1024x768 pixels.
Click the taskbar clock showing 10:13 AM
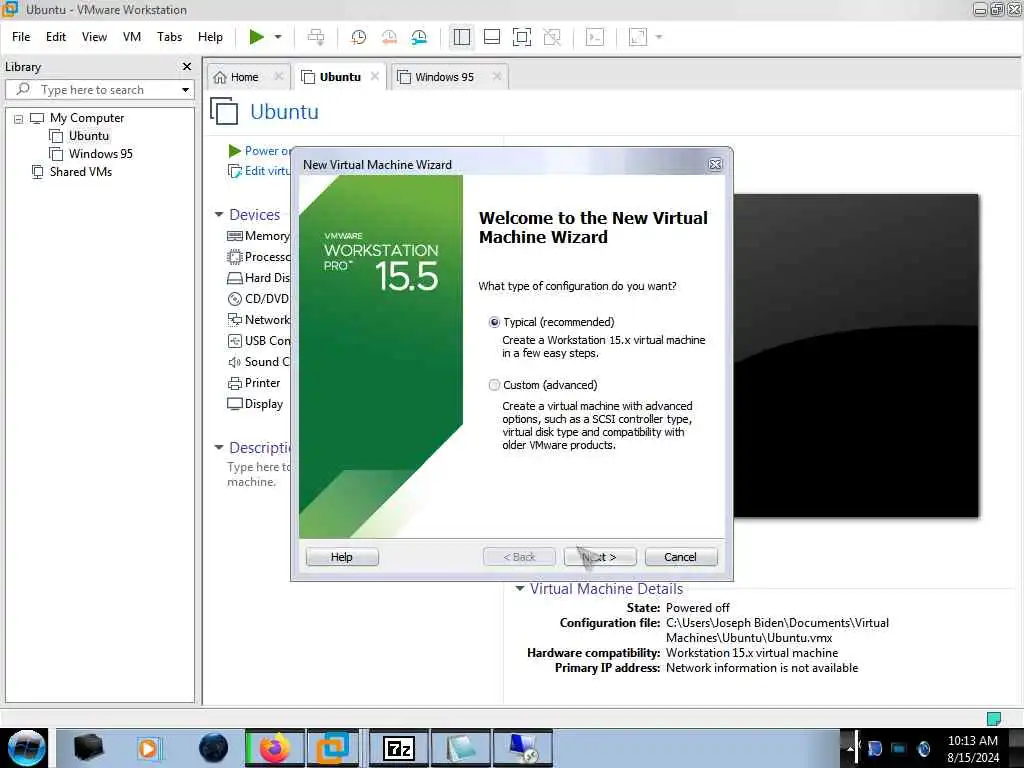point(973,749)
